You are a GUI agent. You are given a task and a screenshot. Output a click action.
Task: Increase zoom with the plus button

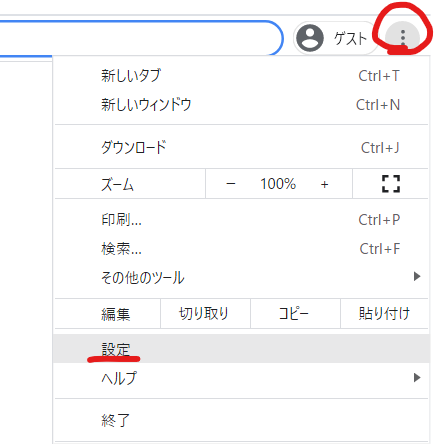(x=324, y=184)
